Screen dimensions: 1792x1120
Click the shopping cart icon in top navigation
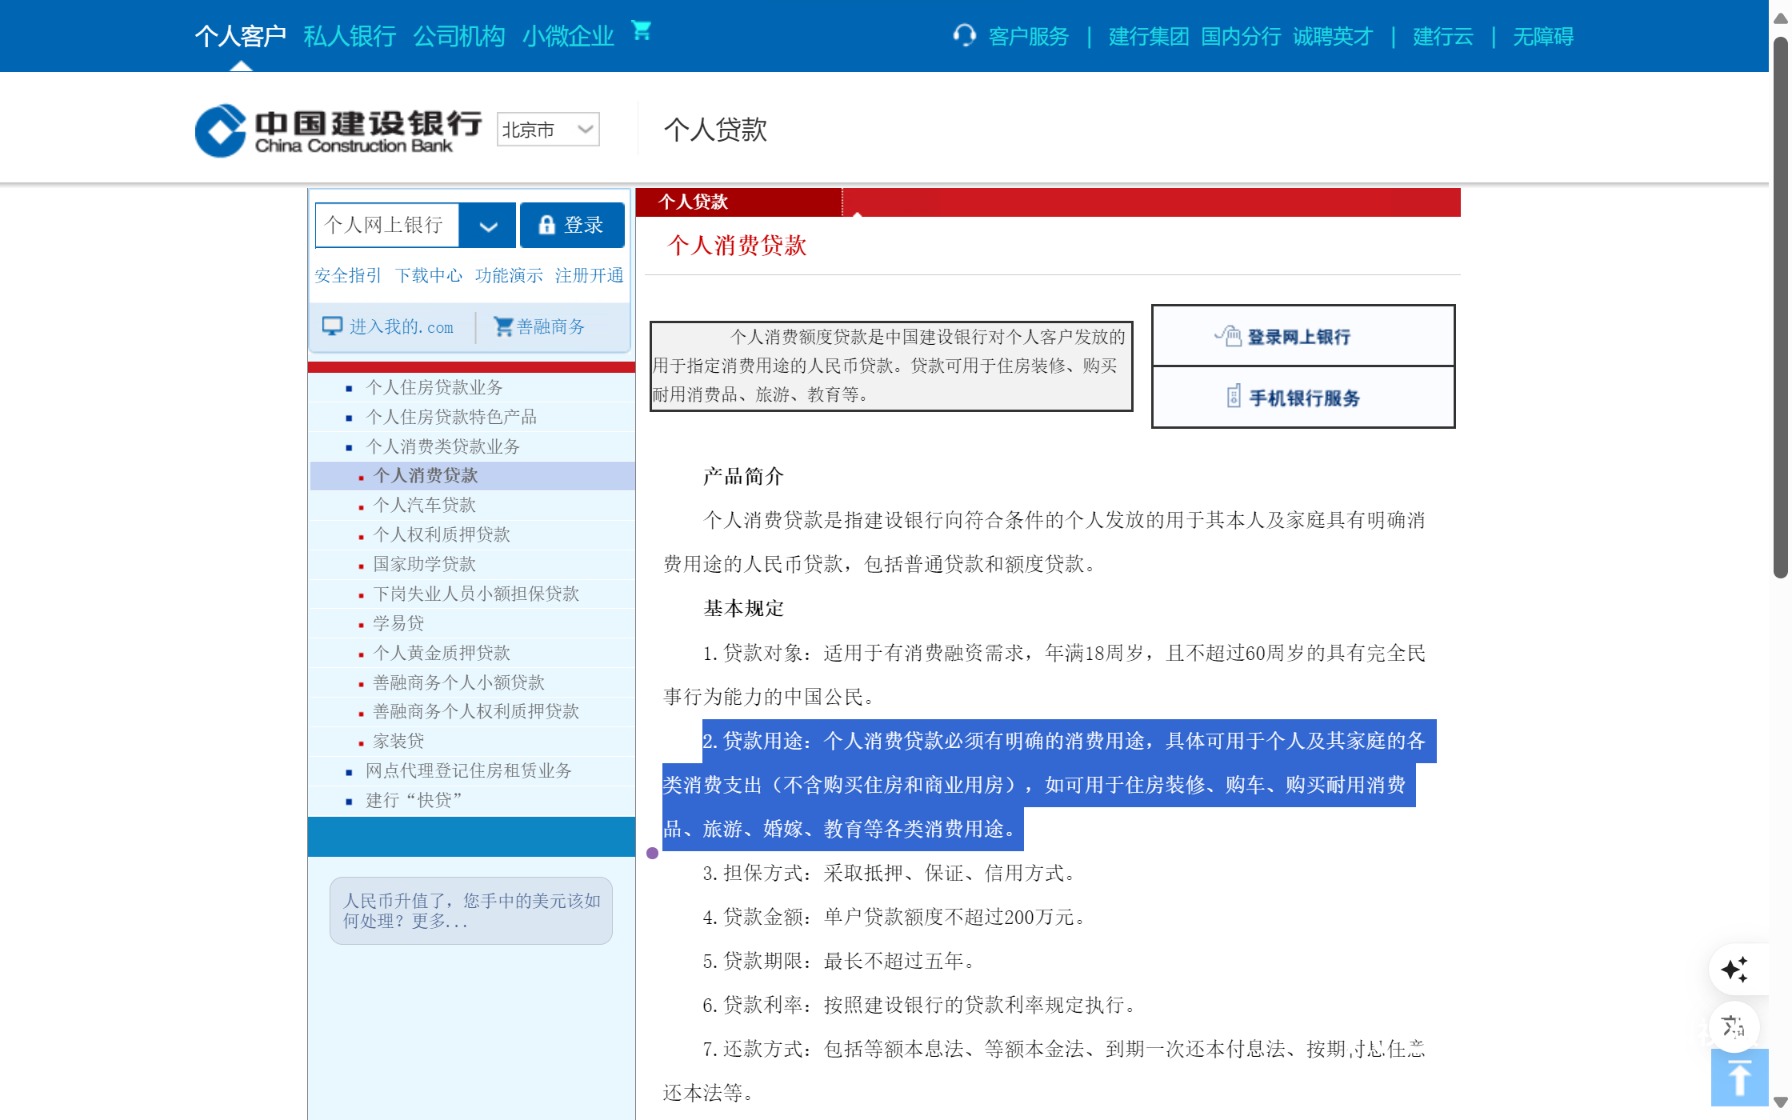coord(641,30)
